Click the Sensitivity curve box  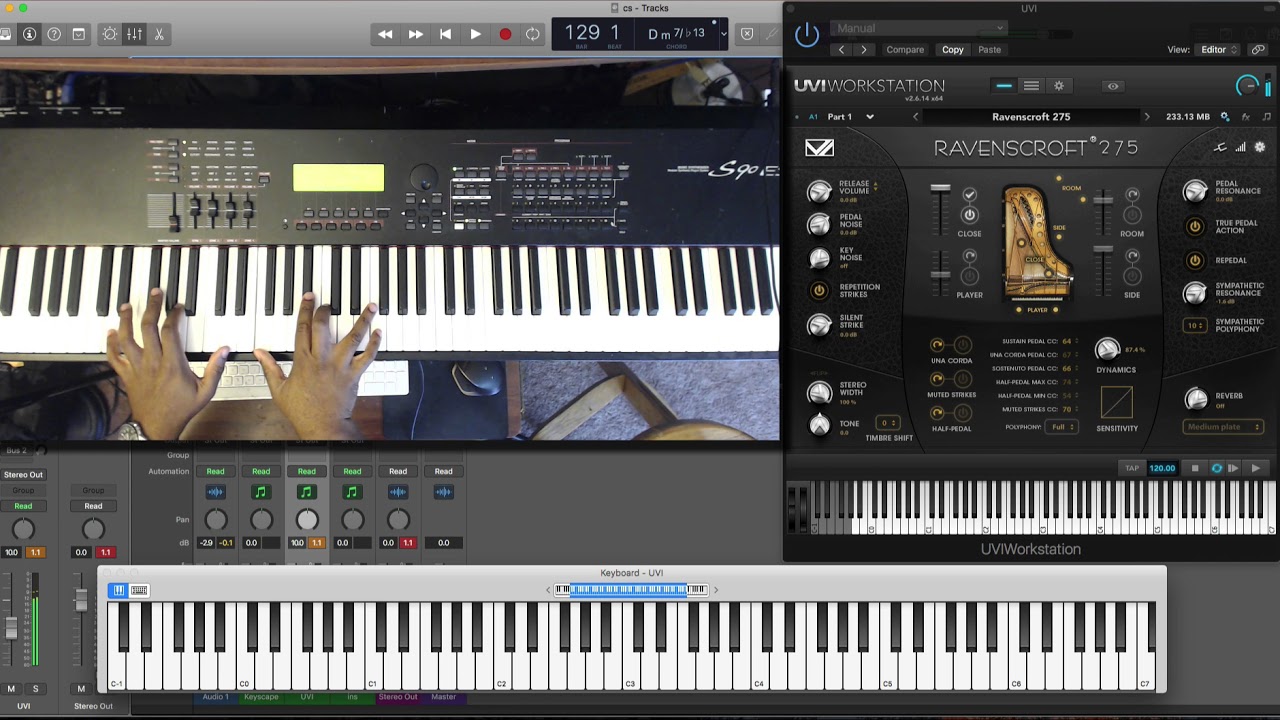coord(1116,403)
